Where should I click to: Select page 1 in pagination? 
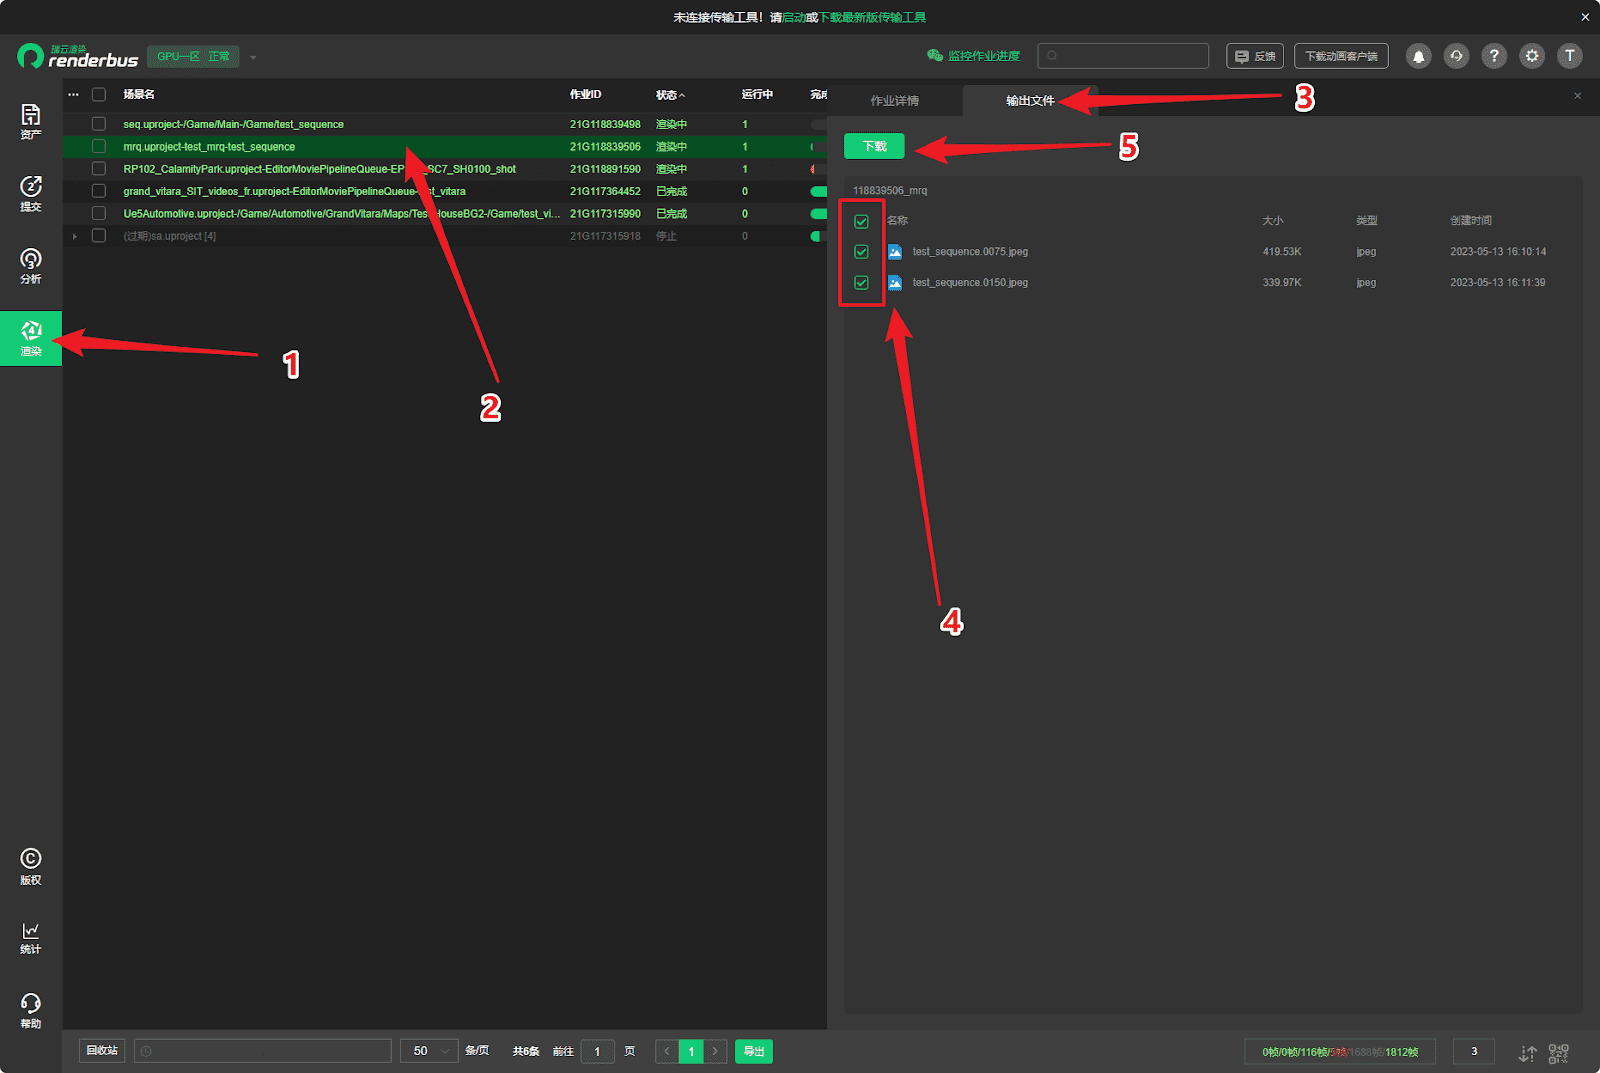[x=691, y=1051]
